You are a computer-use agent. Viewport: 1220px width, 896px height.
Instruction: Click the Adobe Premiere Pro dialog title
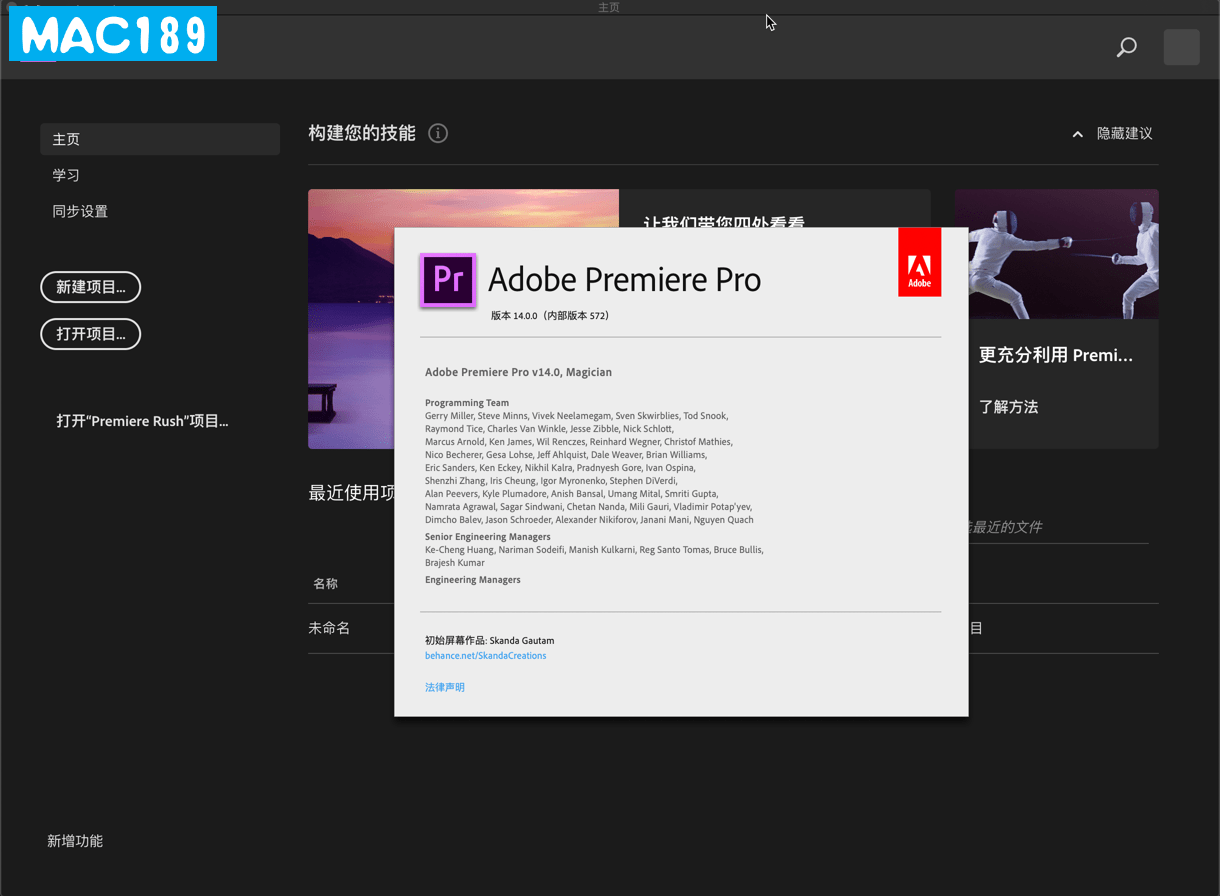pos(625,279)
